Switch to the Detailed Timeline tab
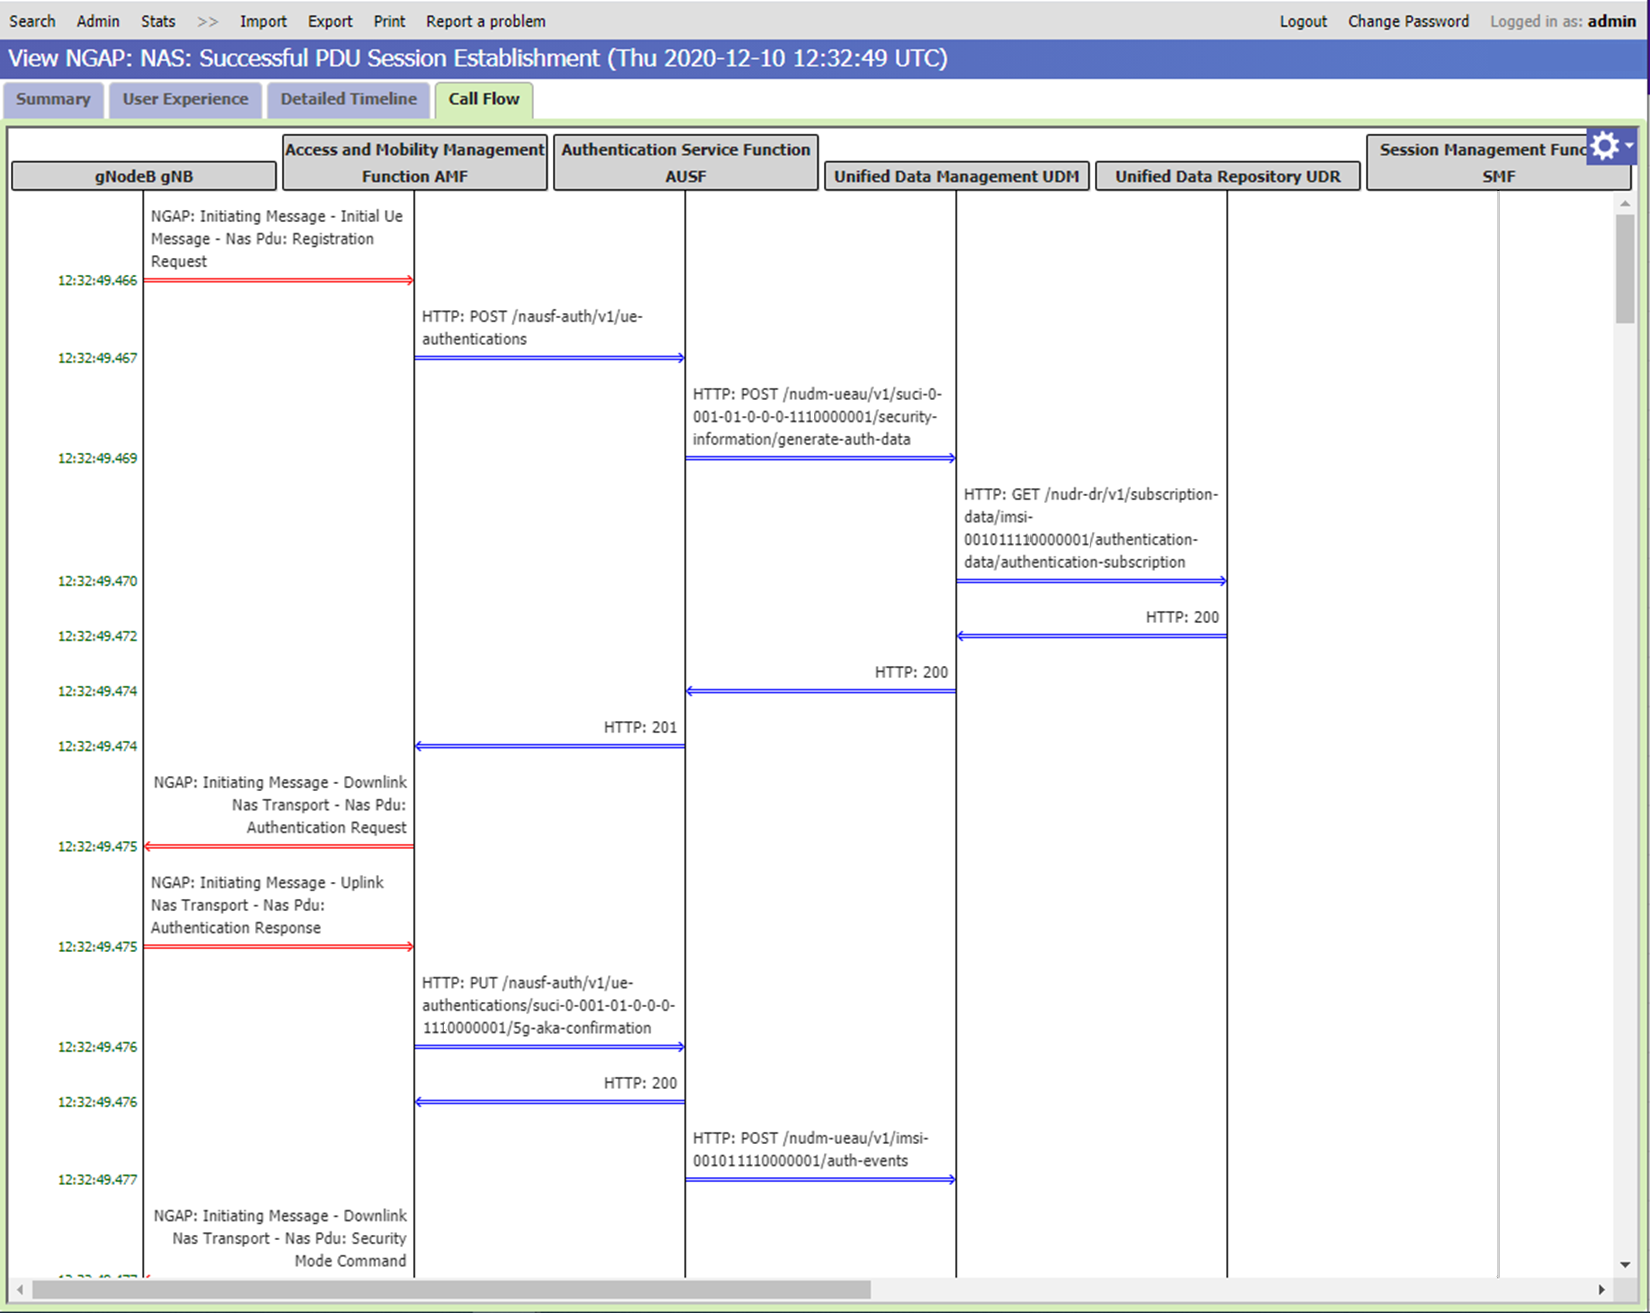This screenshot has height=1313, width=1650. 347,99
